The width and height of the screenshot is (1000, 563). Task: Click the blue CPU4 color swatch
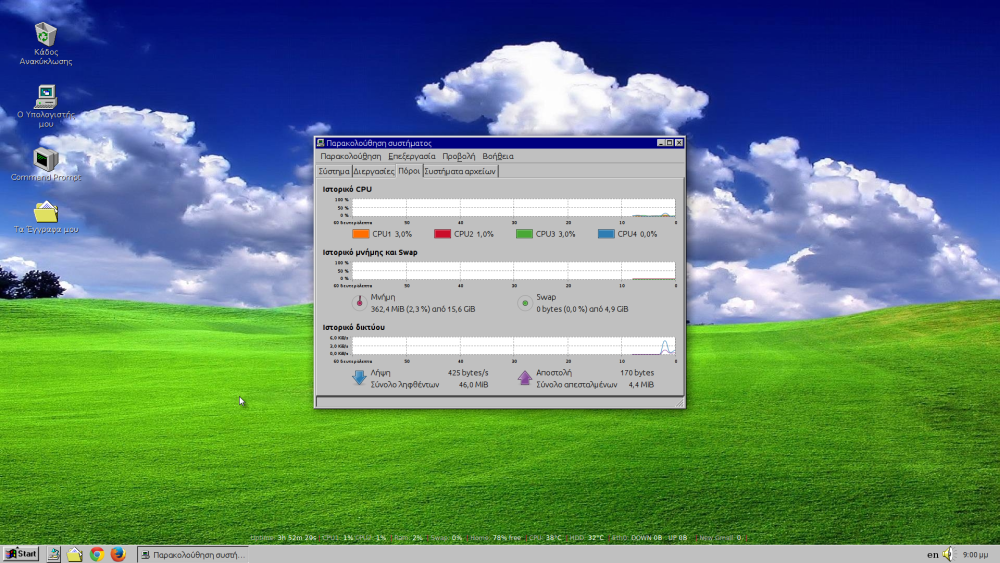tap(606, 234)
